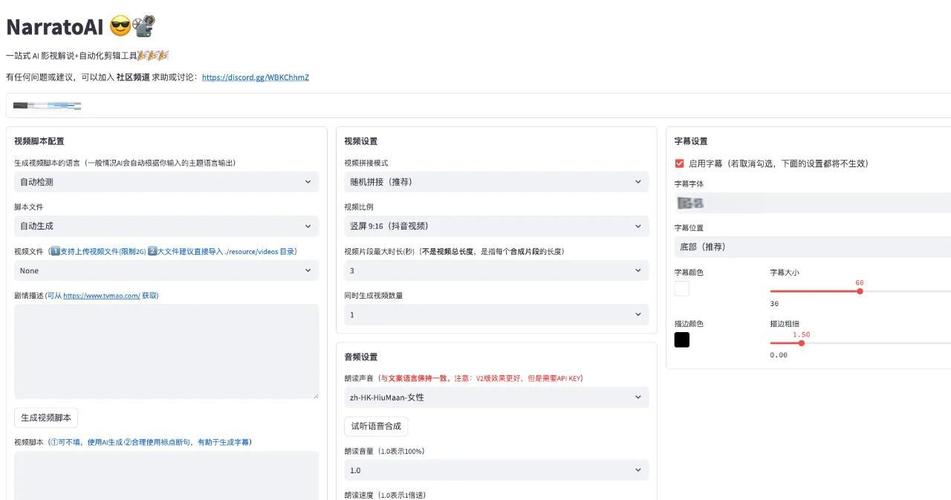Open the max clip duration dropdown showing 3
This screenshot has width=951, height=500.
(496, 271)
